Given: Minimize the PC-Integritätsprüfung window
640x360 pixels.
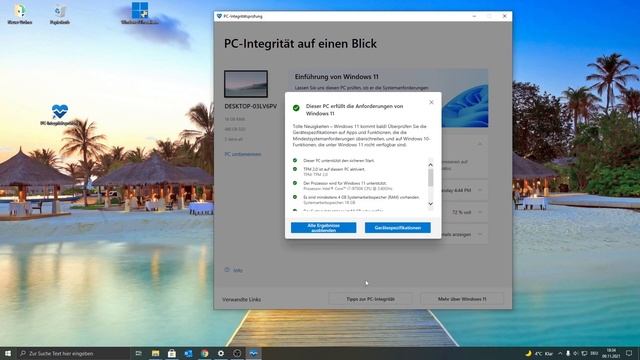Looking at the screenshot, I should [x=474, y=16].
